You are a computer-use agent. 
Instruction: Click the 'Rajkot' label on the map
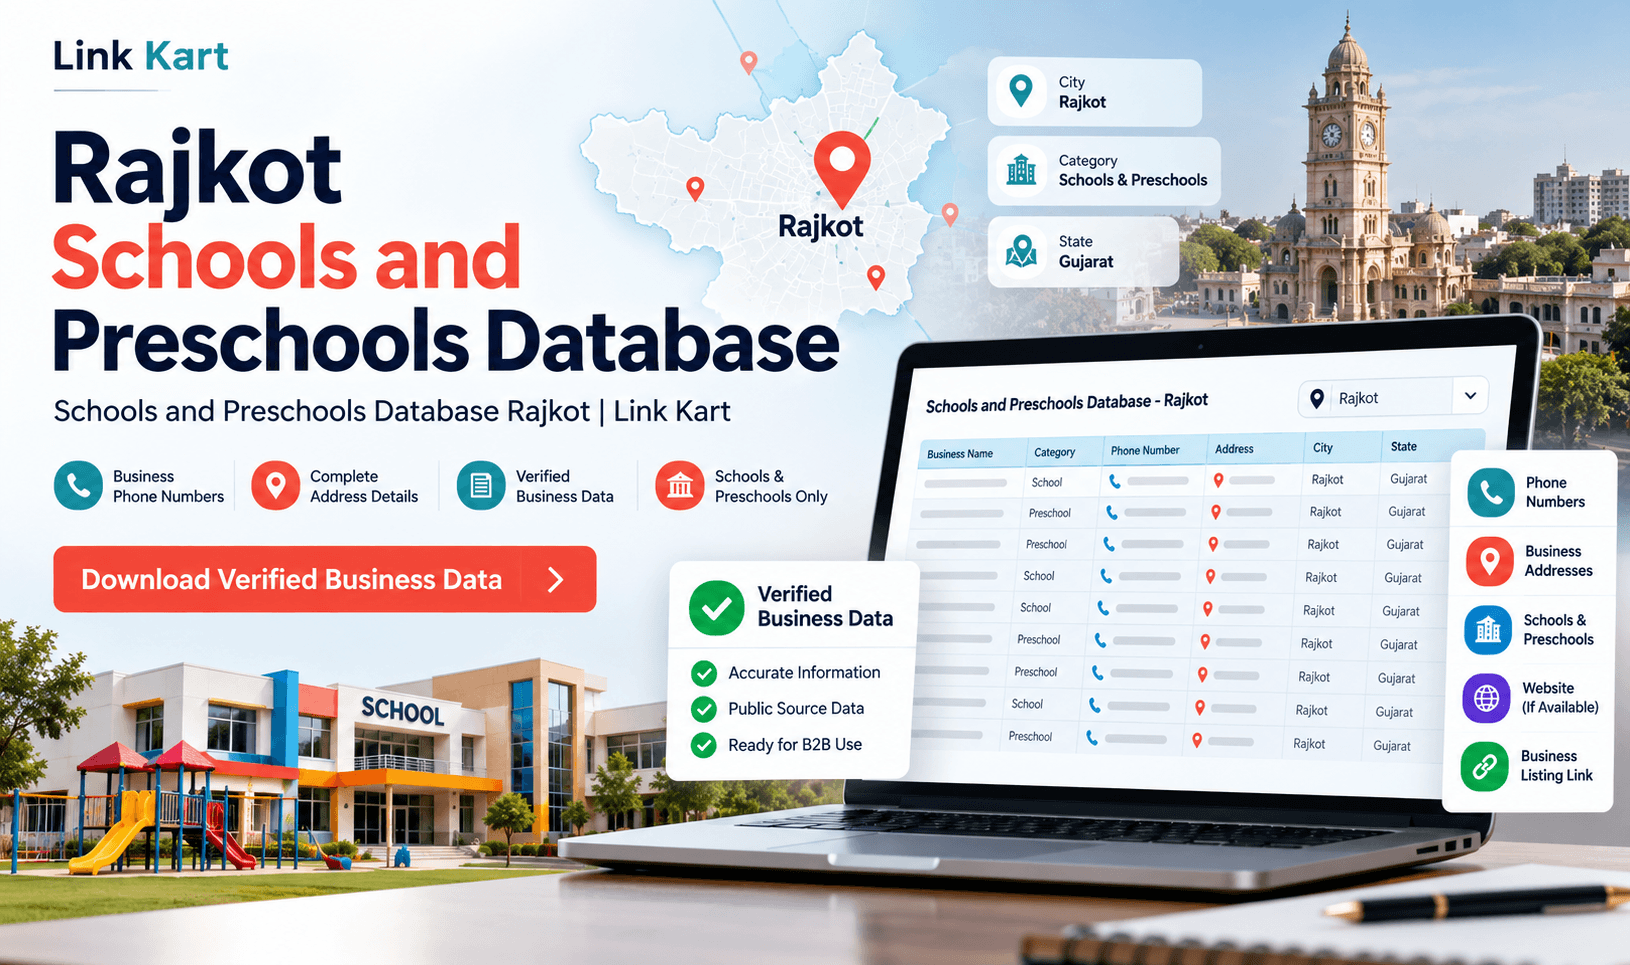[821, 226]
